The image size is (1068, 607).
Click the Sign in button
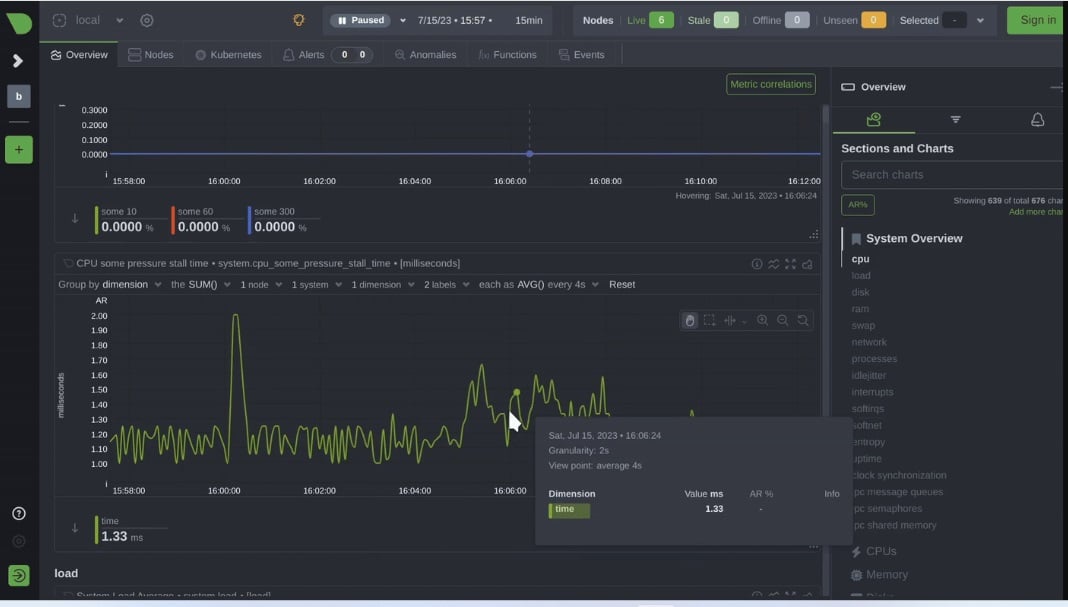point(1037,20)
